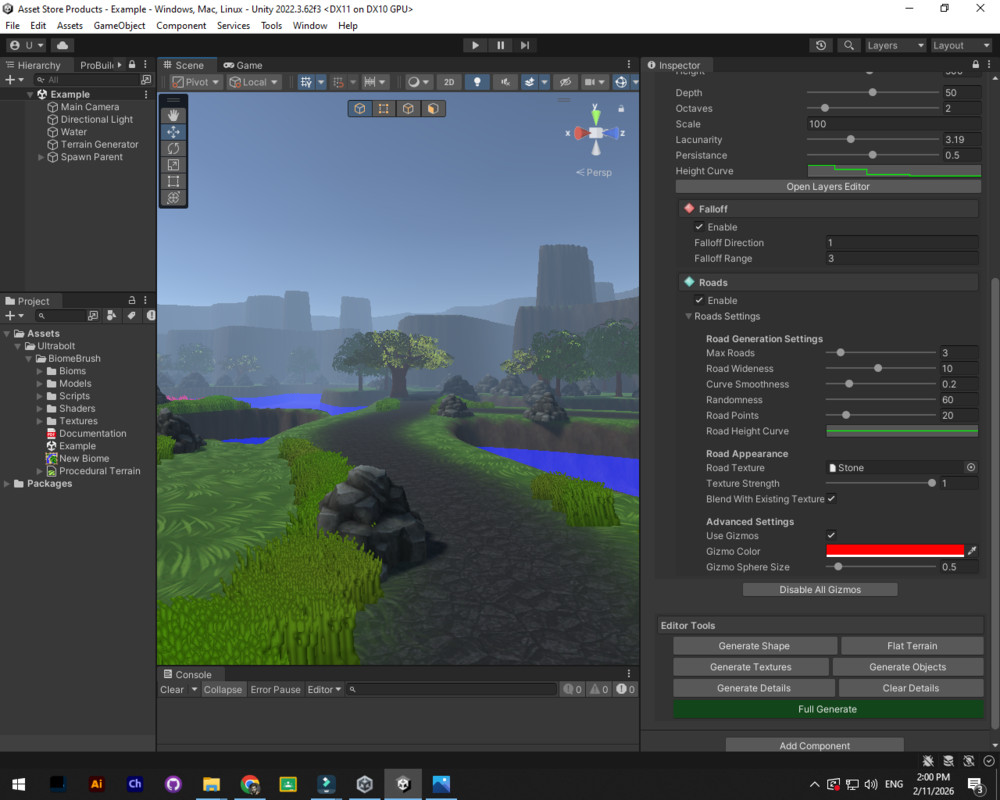Open the Layers dropdown
1000x800 pixels.
click(895, 45)
